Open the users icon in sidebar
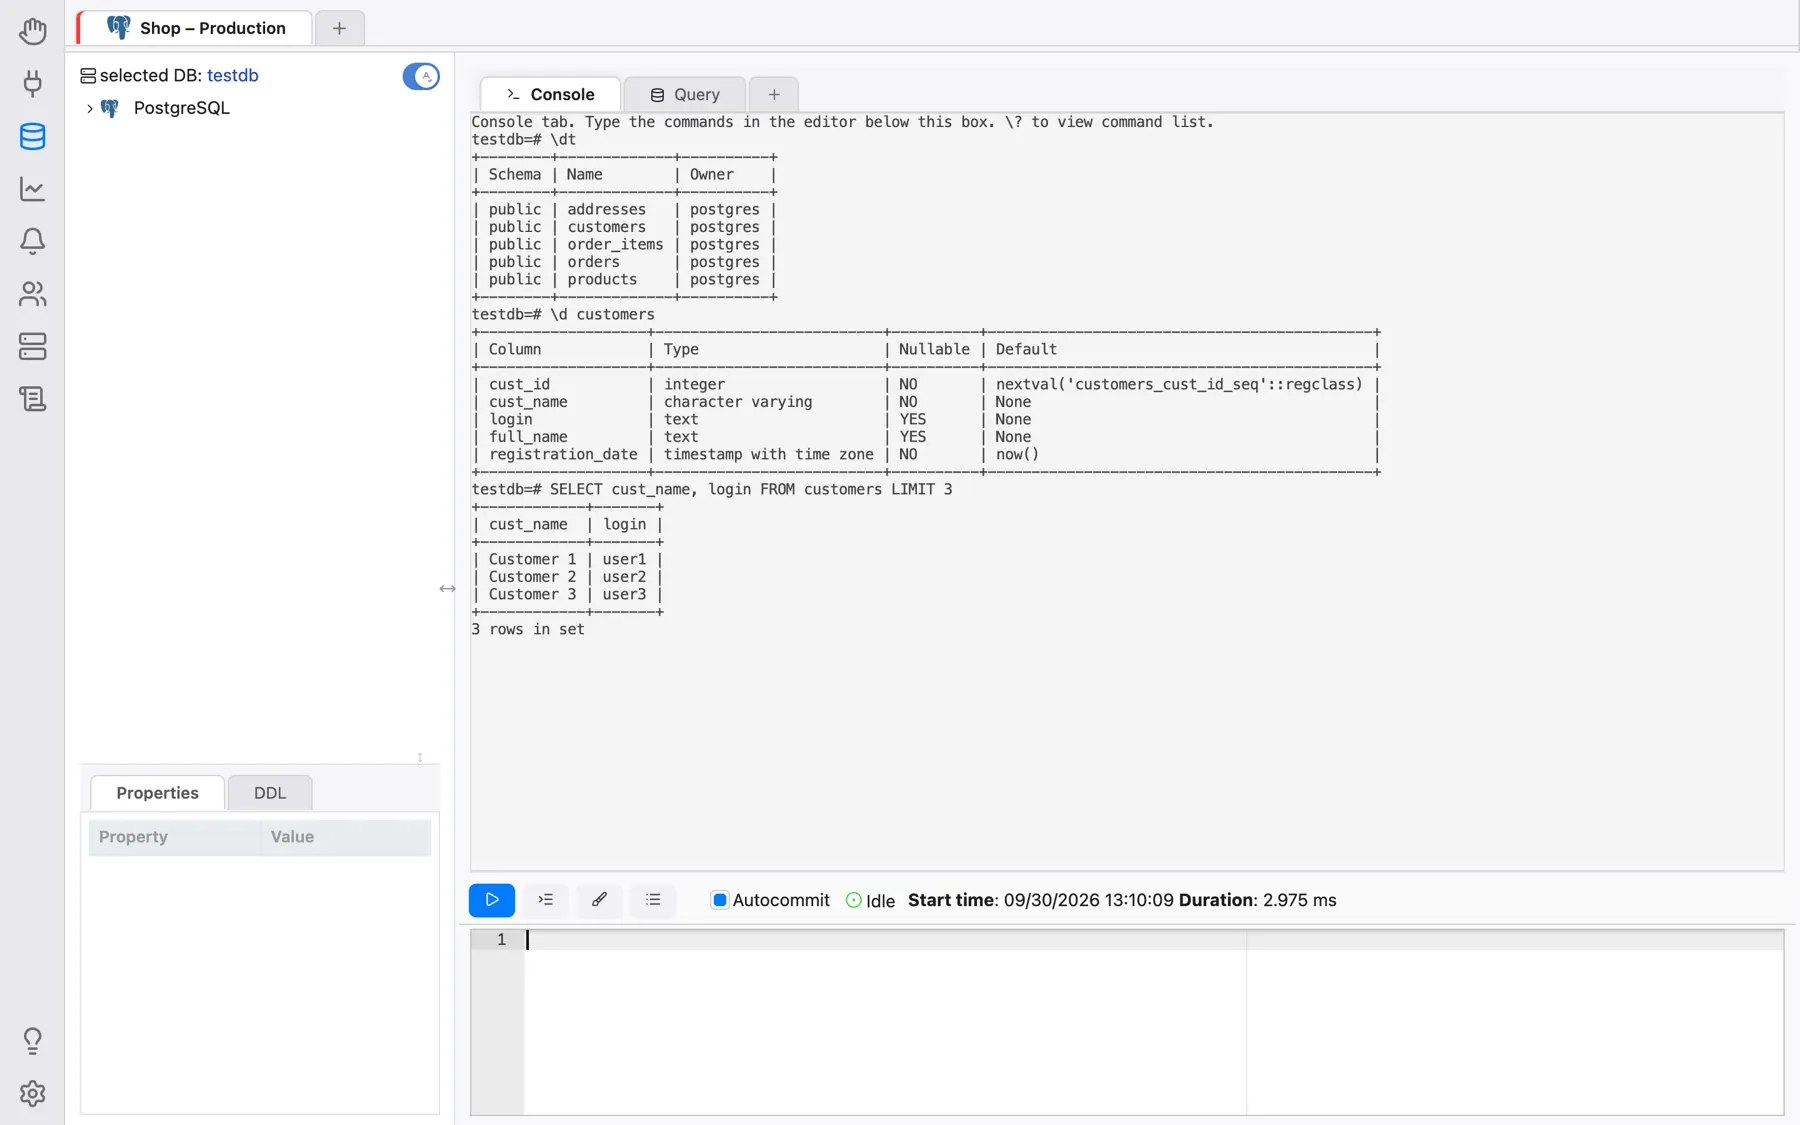Screen dimensions: 1800x1125 click(32, 294)
